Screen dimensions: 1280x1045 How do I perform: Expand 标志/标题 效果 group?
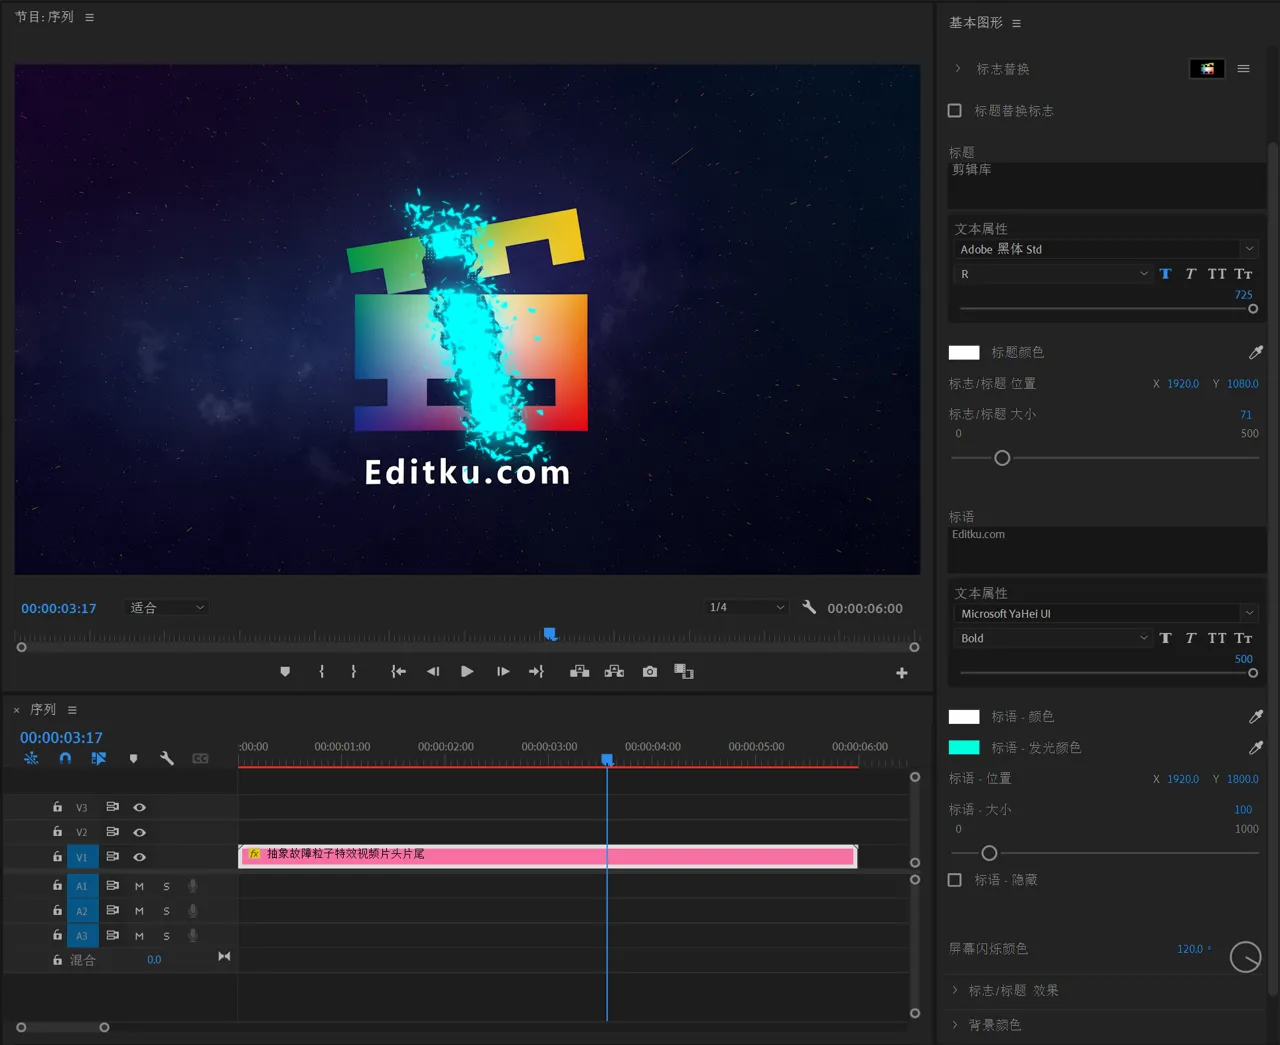point(955,990)
